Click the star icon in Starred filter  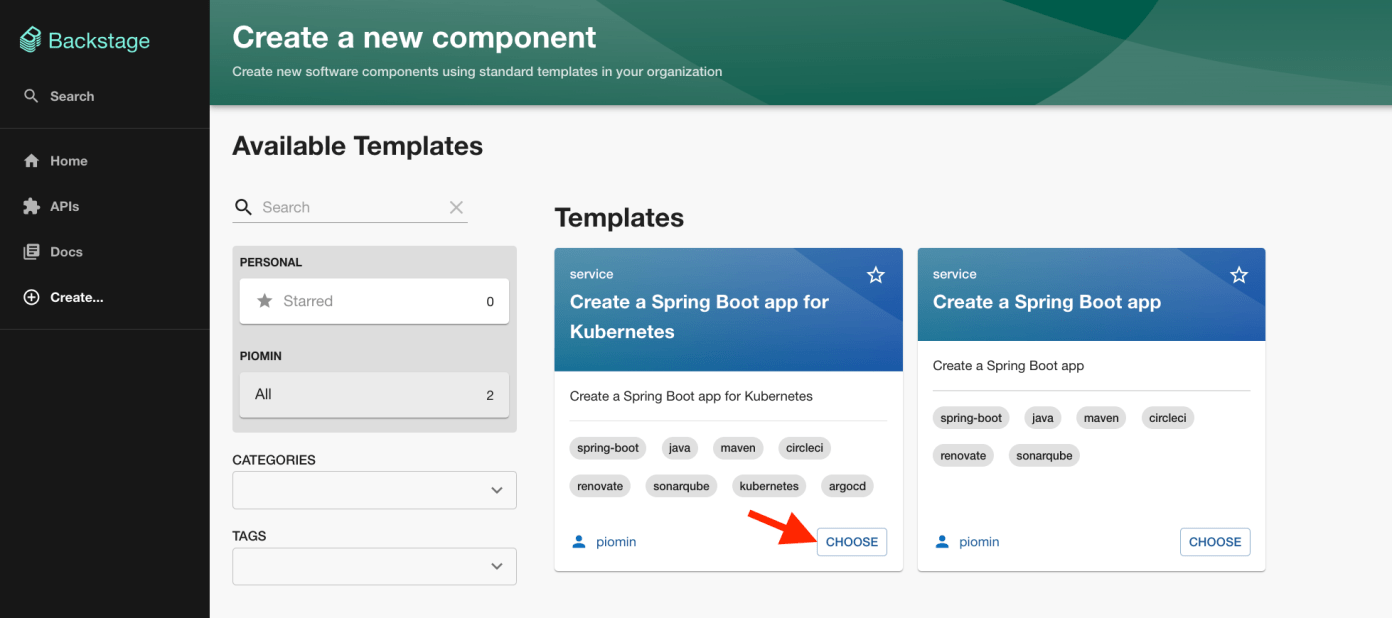(265, 301)
